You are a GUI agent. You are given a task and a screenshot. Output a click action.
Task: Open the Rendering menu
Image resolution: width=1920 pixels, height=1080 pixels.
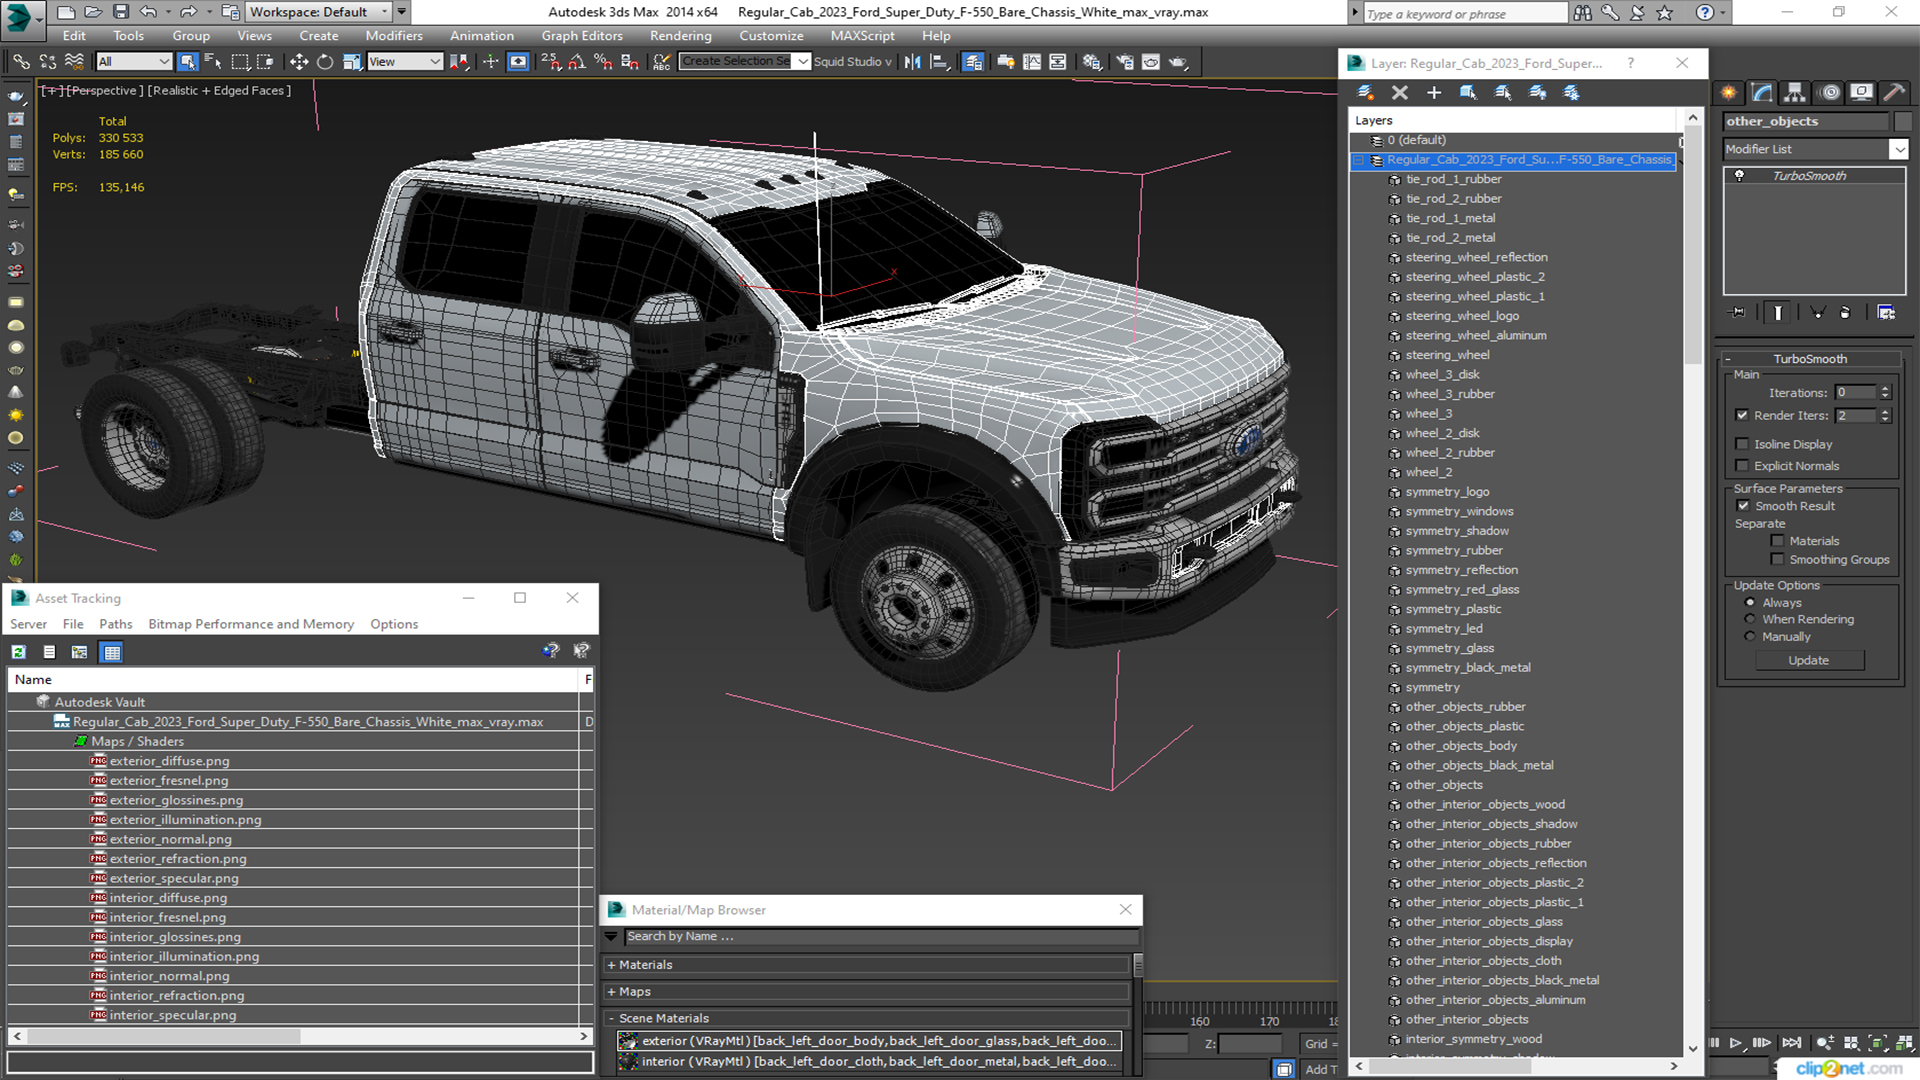click(x=680, y=36)
